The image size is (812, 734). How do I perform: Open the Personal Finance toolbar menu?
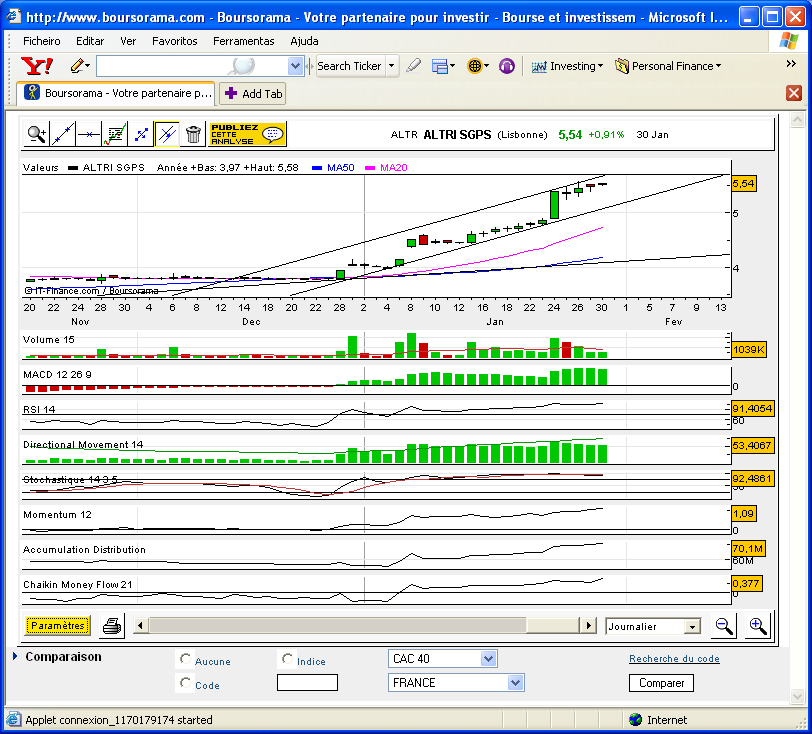pos(668,66)
